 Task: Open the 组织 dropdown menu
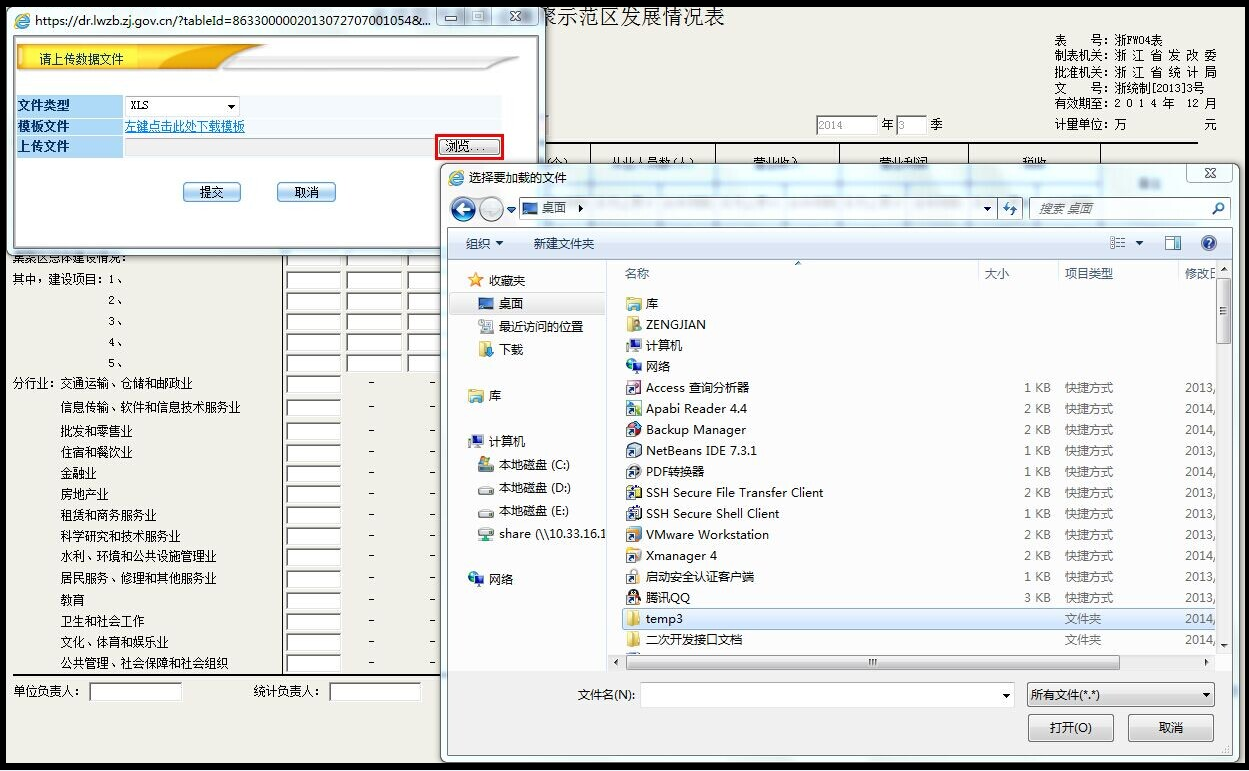pyautogui.click(x=485, y=243)
